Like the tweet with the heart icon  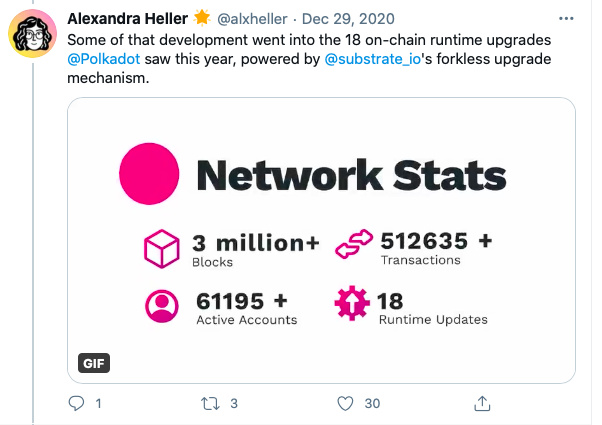click(x=345, y=404)
